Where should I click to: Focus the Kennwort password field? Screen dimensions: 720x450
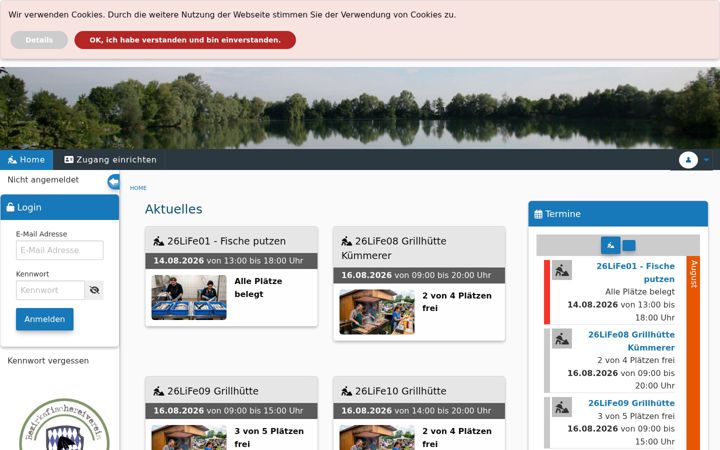(51, 290)
